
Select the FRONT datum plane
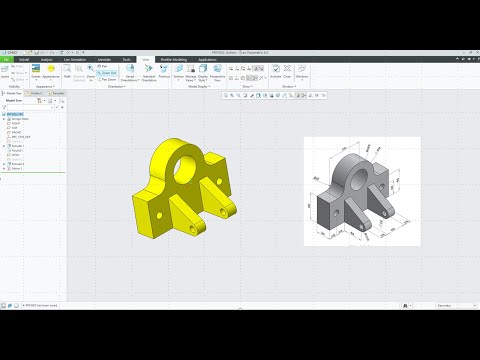click(14, 132)
